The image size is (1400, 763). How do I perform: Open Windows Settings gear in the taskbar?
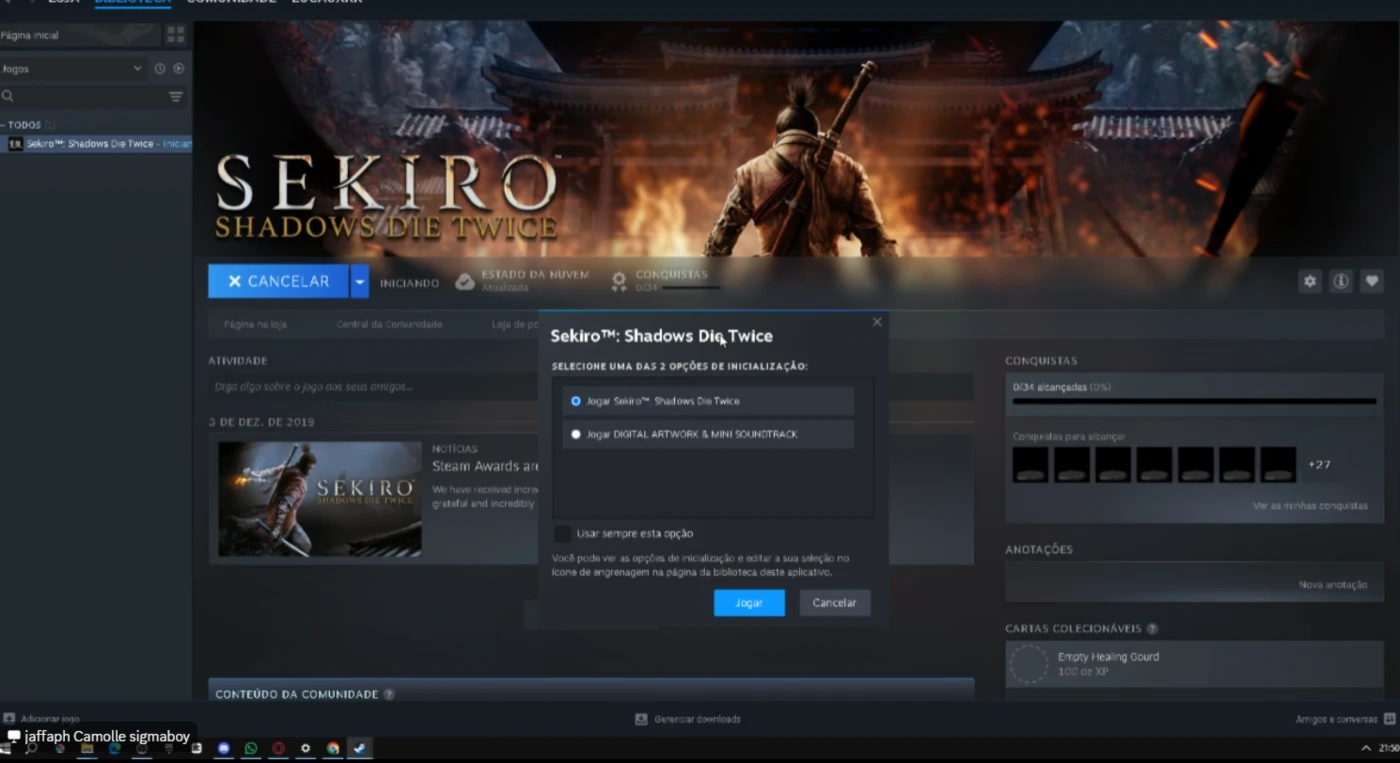pyautogui.click(x=305, y=748)
